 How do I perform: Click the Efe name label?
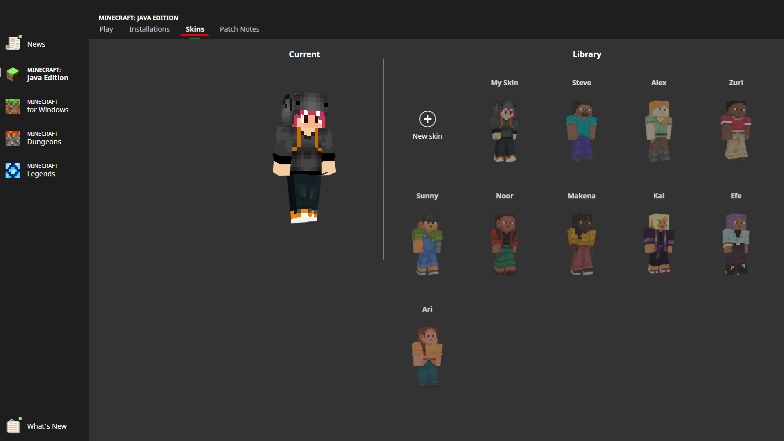click(x=736, y=196)
